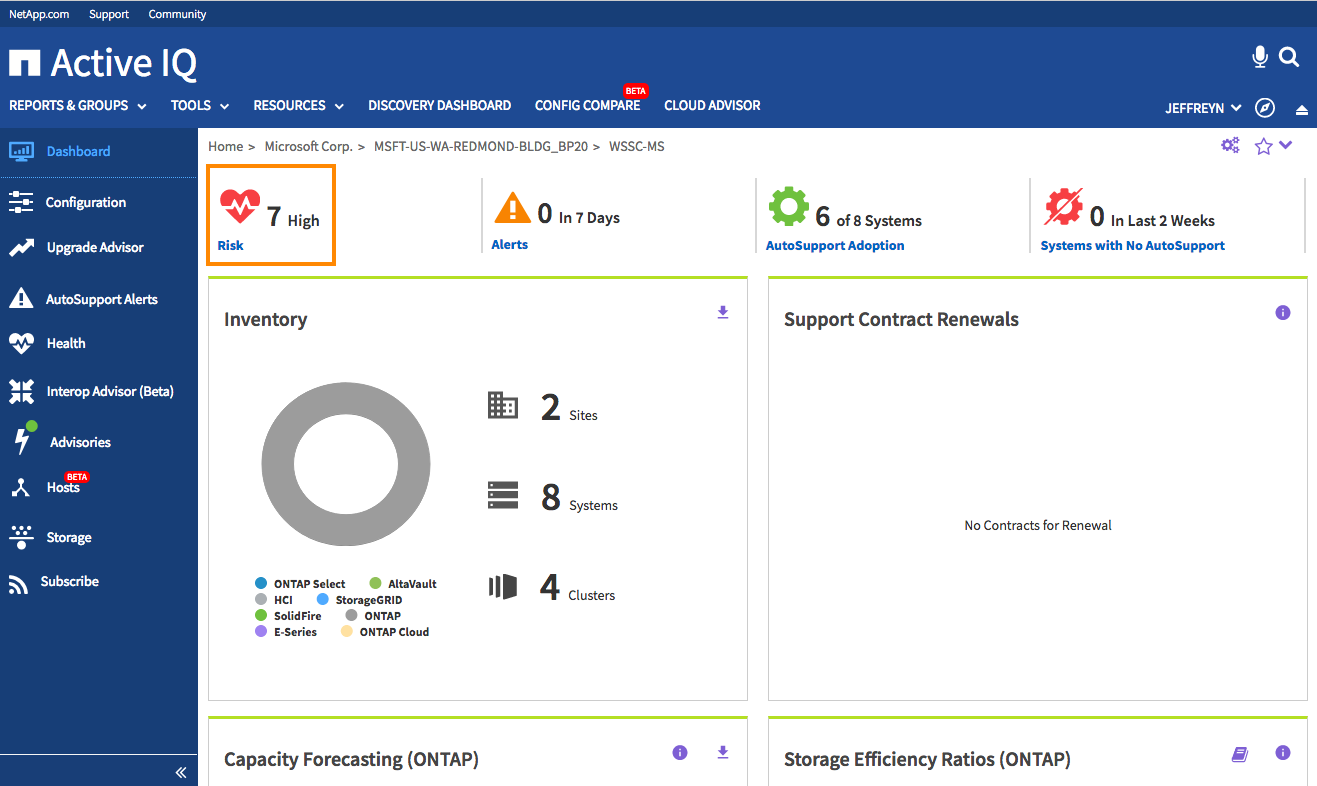Open search with the magnifying glass icon
Image resolution: width=1317 pixels, height=786 pixels.
click(x=1289, y=58)
